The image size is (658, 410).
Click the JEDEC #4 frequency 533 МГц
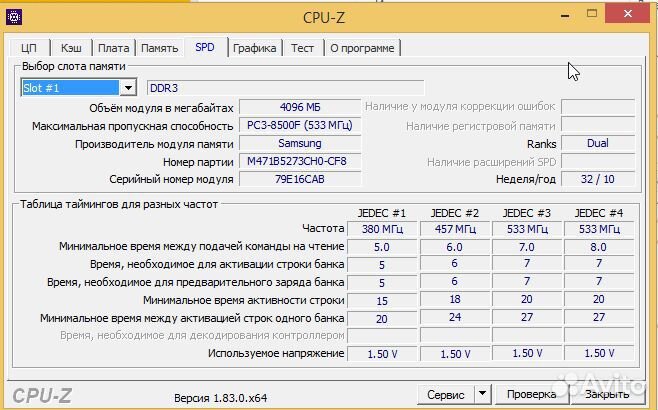click(599, 229)
